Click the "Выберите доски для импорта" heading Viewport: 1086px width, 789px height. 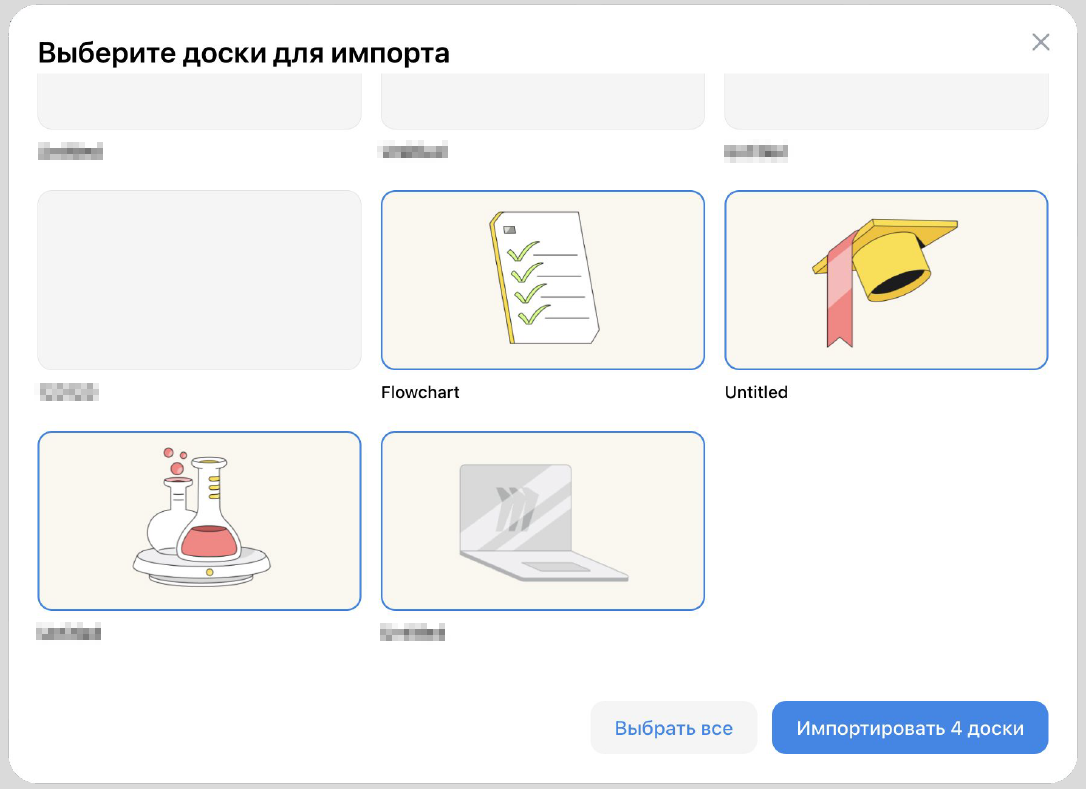(x=243, y=53)
